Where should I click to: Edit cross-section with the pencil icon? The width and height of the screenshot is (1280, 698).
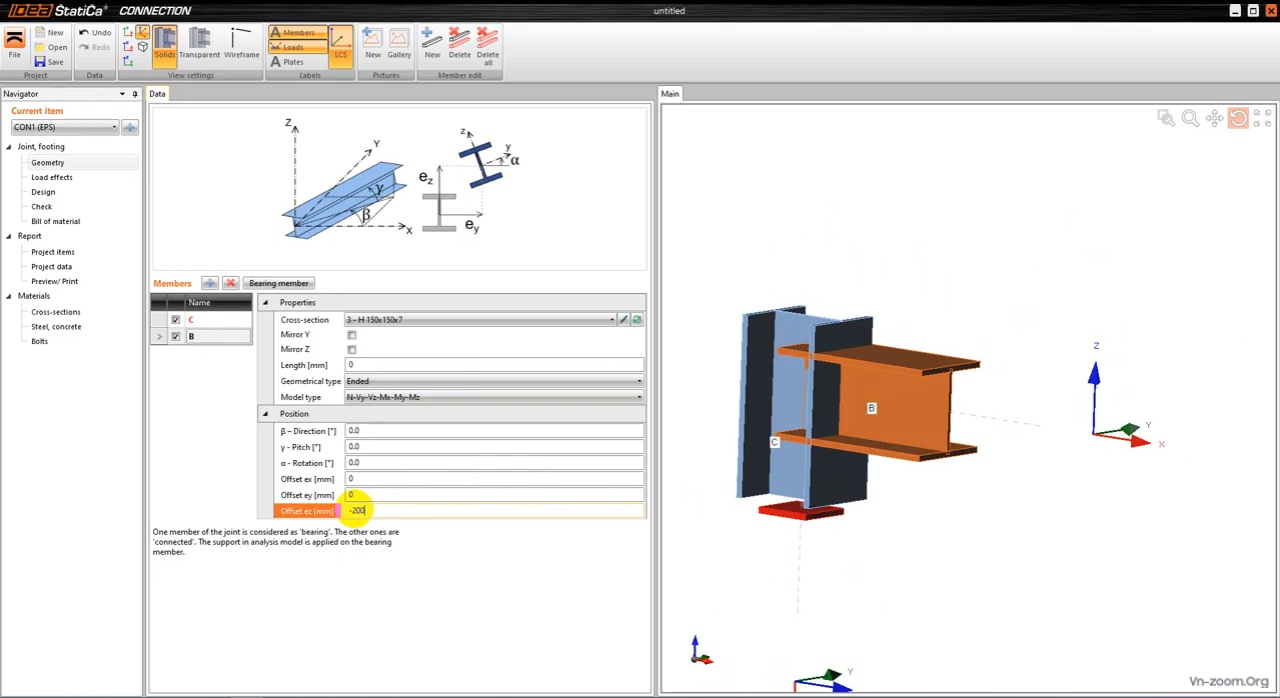click(x=623, y=320)
